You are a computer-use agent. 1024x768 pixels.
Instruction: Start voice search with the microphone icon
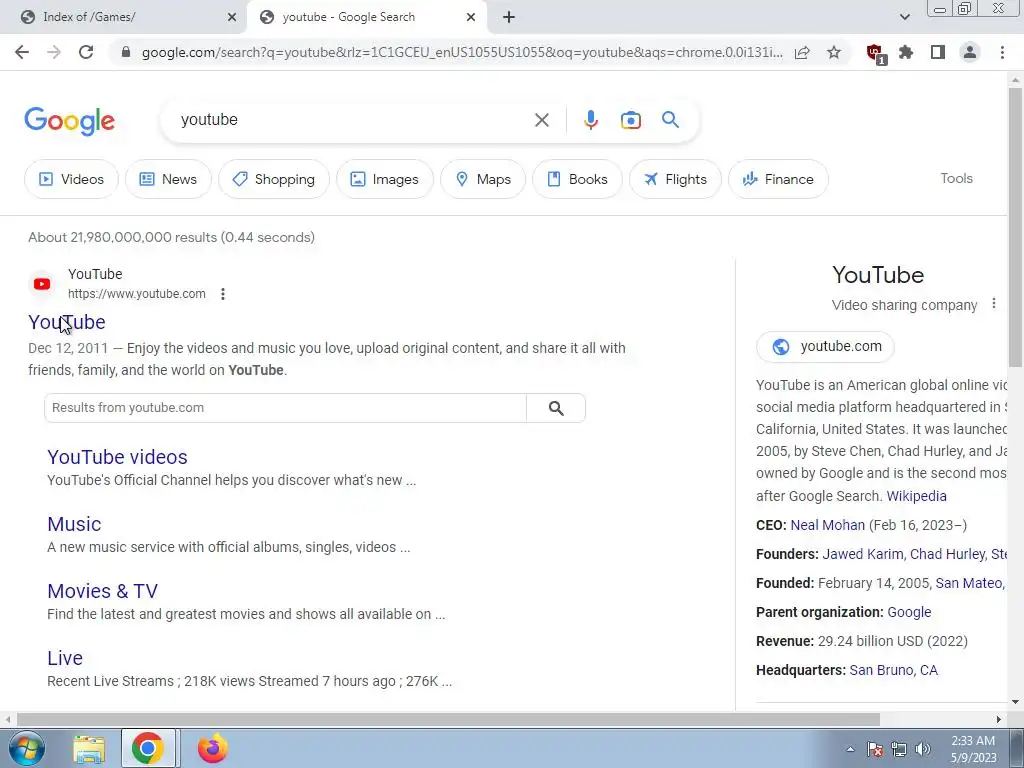point(591,120)
